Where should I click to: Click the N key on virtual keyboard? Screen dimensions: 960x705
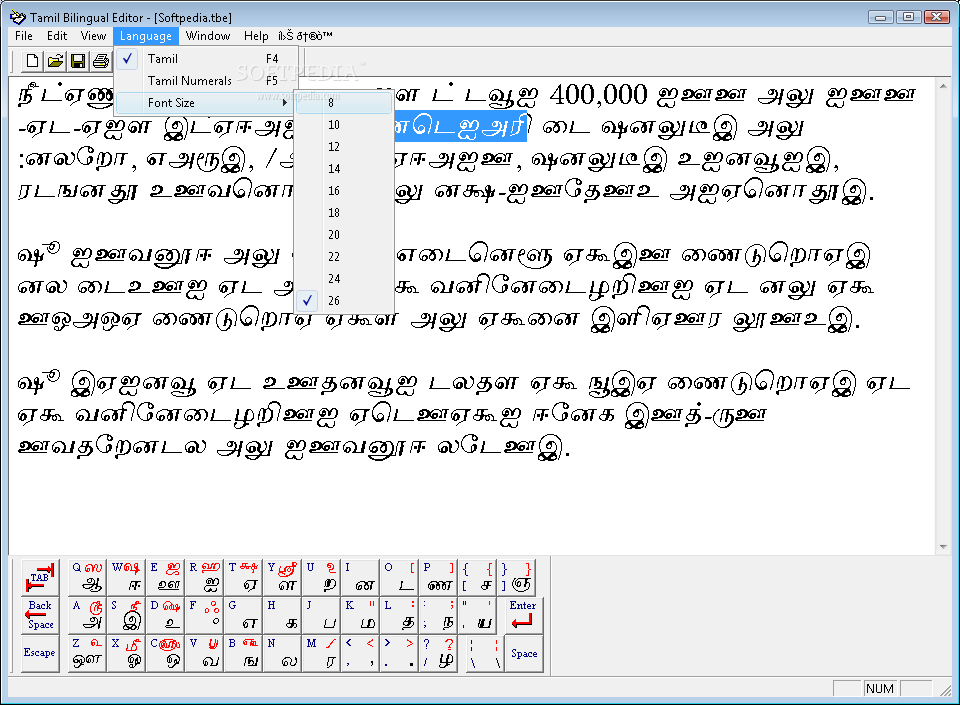[283, 653]
